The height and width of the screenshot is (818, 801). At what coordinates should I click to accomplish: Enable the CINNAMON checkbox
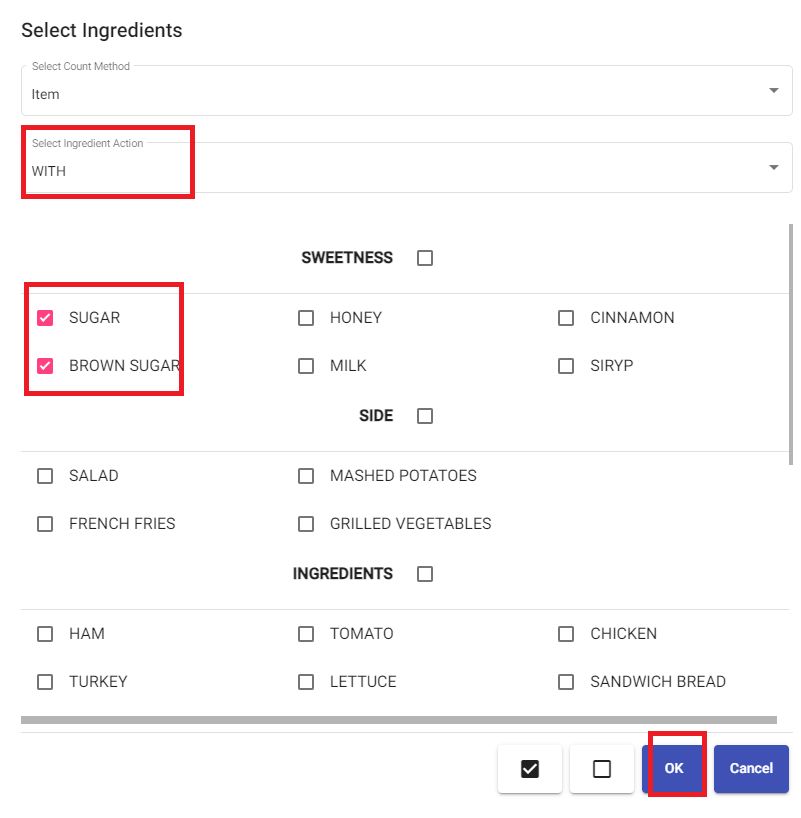[566, 318]
